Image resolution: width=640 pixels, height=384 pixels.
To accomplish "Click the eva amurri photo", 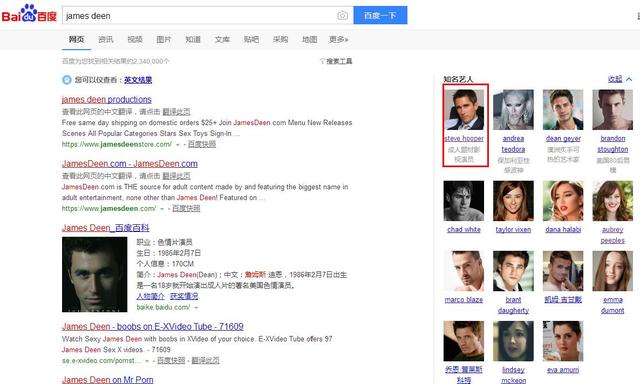I will click(x=563, y=341).
